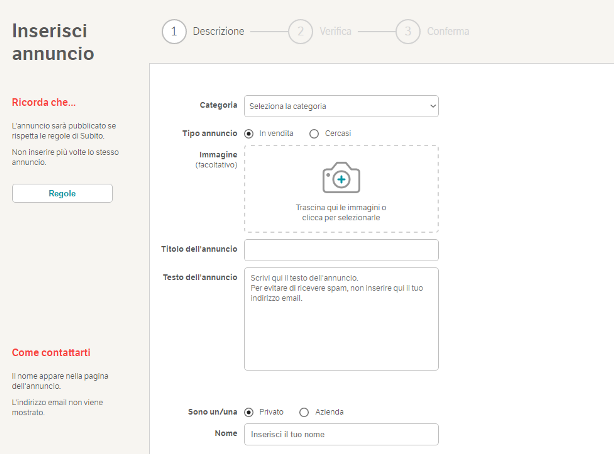Jump to the "Conferma" step label
The height and width of the screenshot is (454, 614).
pyautogui.click(x=448, y=32)
